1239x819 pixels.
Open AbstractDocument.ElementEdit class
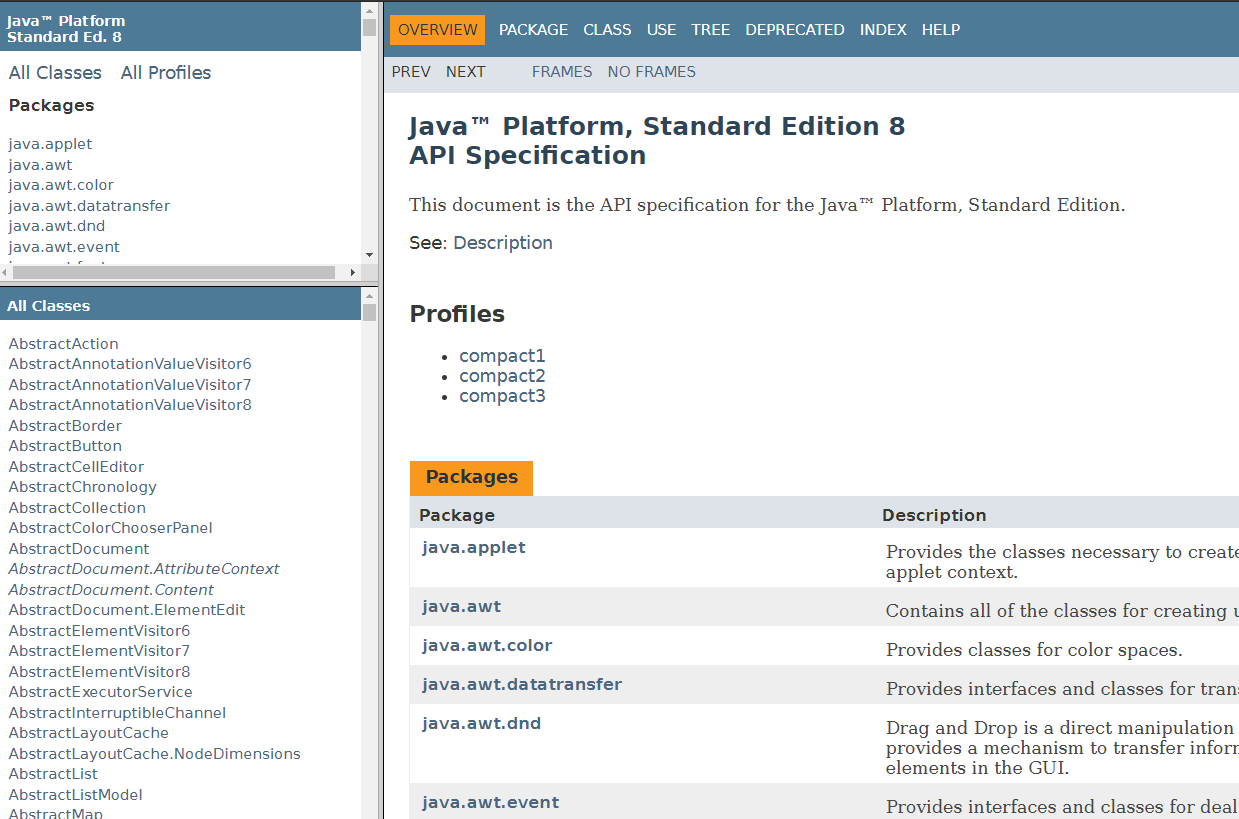(127, 610)
